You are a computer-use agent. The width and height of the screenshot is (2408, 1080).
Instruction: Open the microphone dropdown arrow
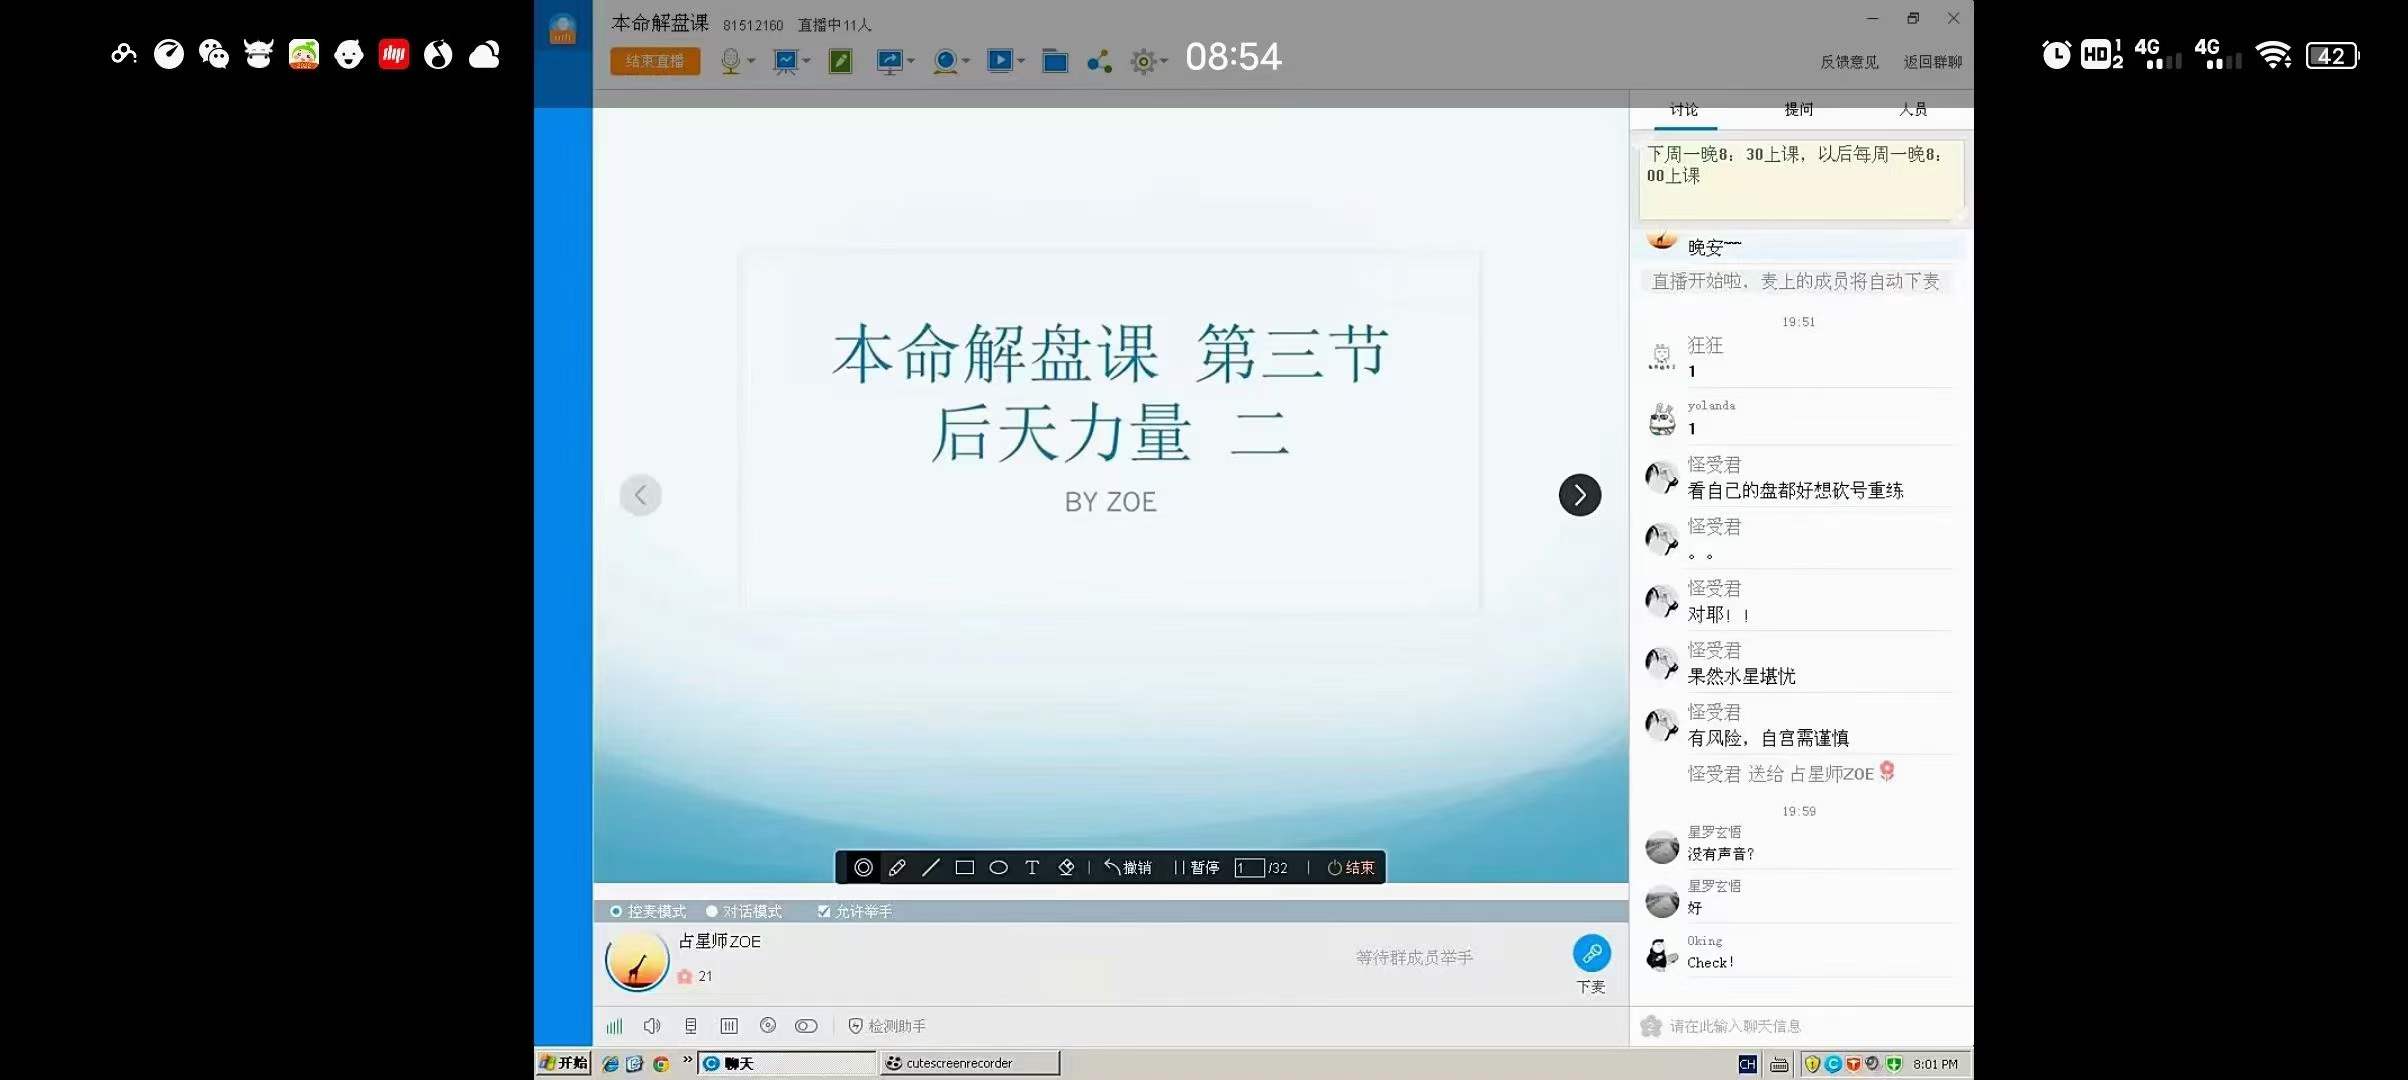752,61
